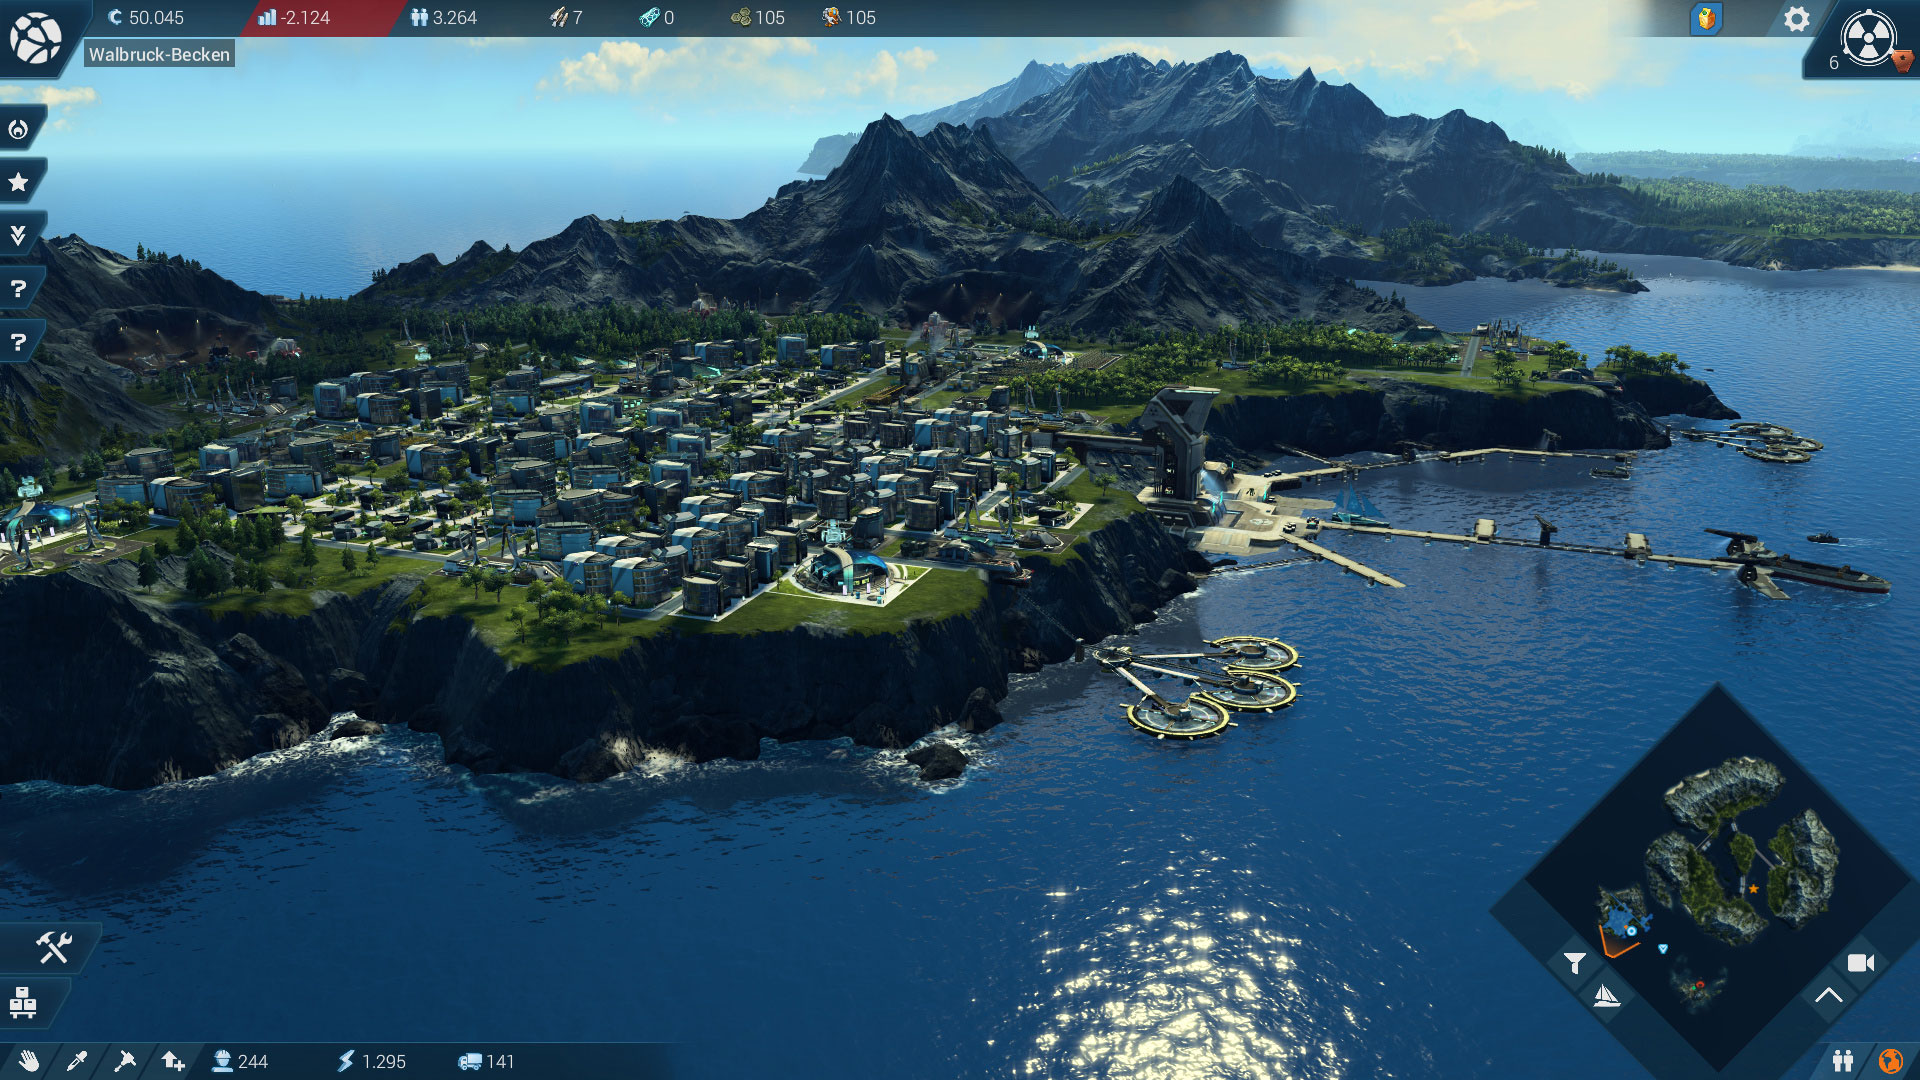The height and width of the screenshot is (1080, 1920).
Task: Open the first question mark help tab
Action: [x=18, y=289]
